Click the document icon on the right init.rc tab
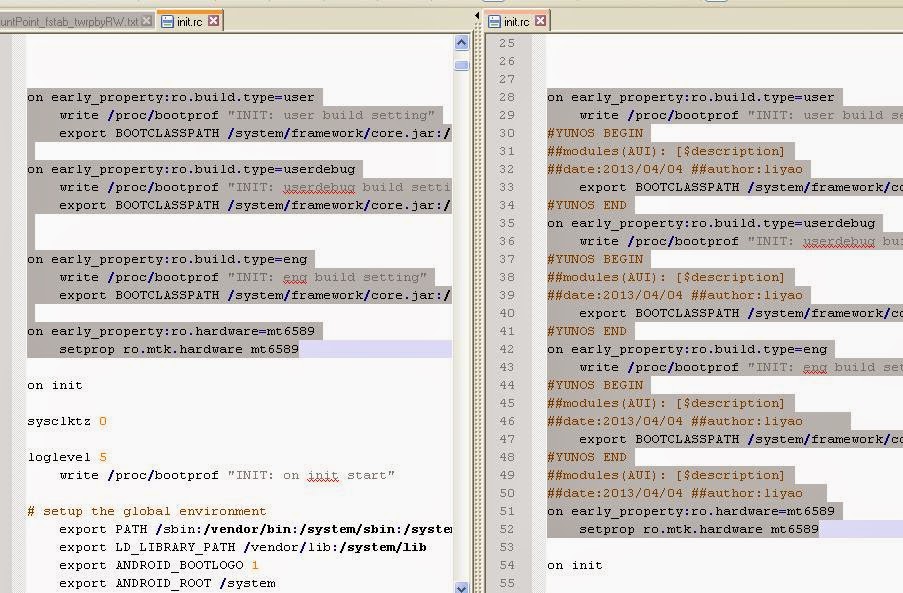903x593 pixels. 496,20
